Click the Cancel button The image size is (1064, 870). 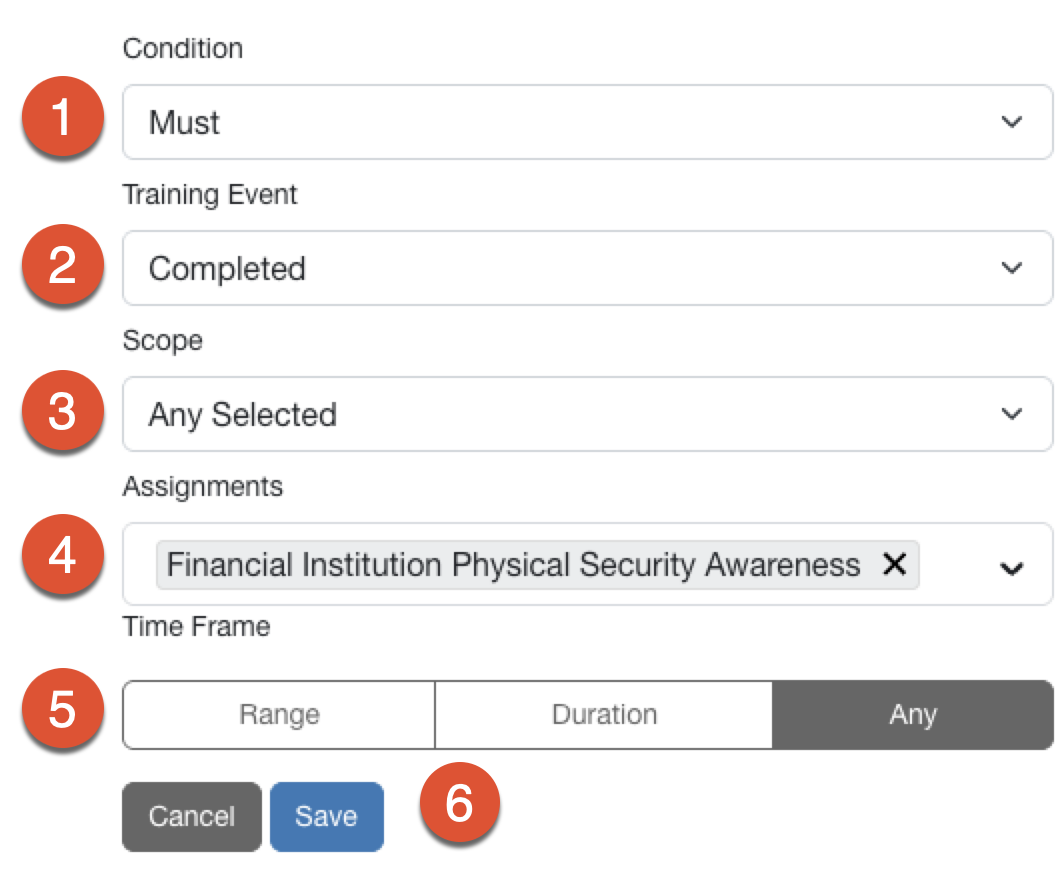pyautogui.click(x=191, y=816)
